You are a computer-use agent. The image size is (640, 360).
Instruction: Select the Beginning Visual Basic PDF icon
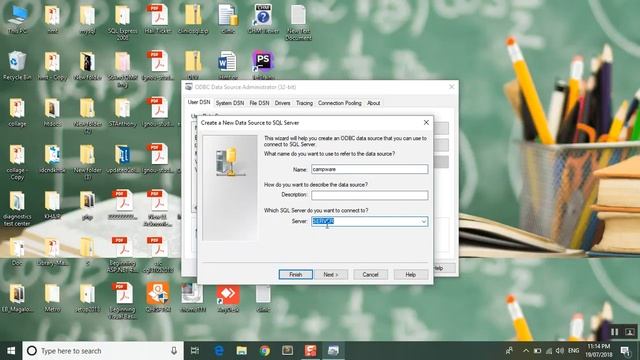122,301
